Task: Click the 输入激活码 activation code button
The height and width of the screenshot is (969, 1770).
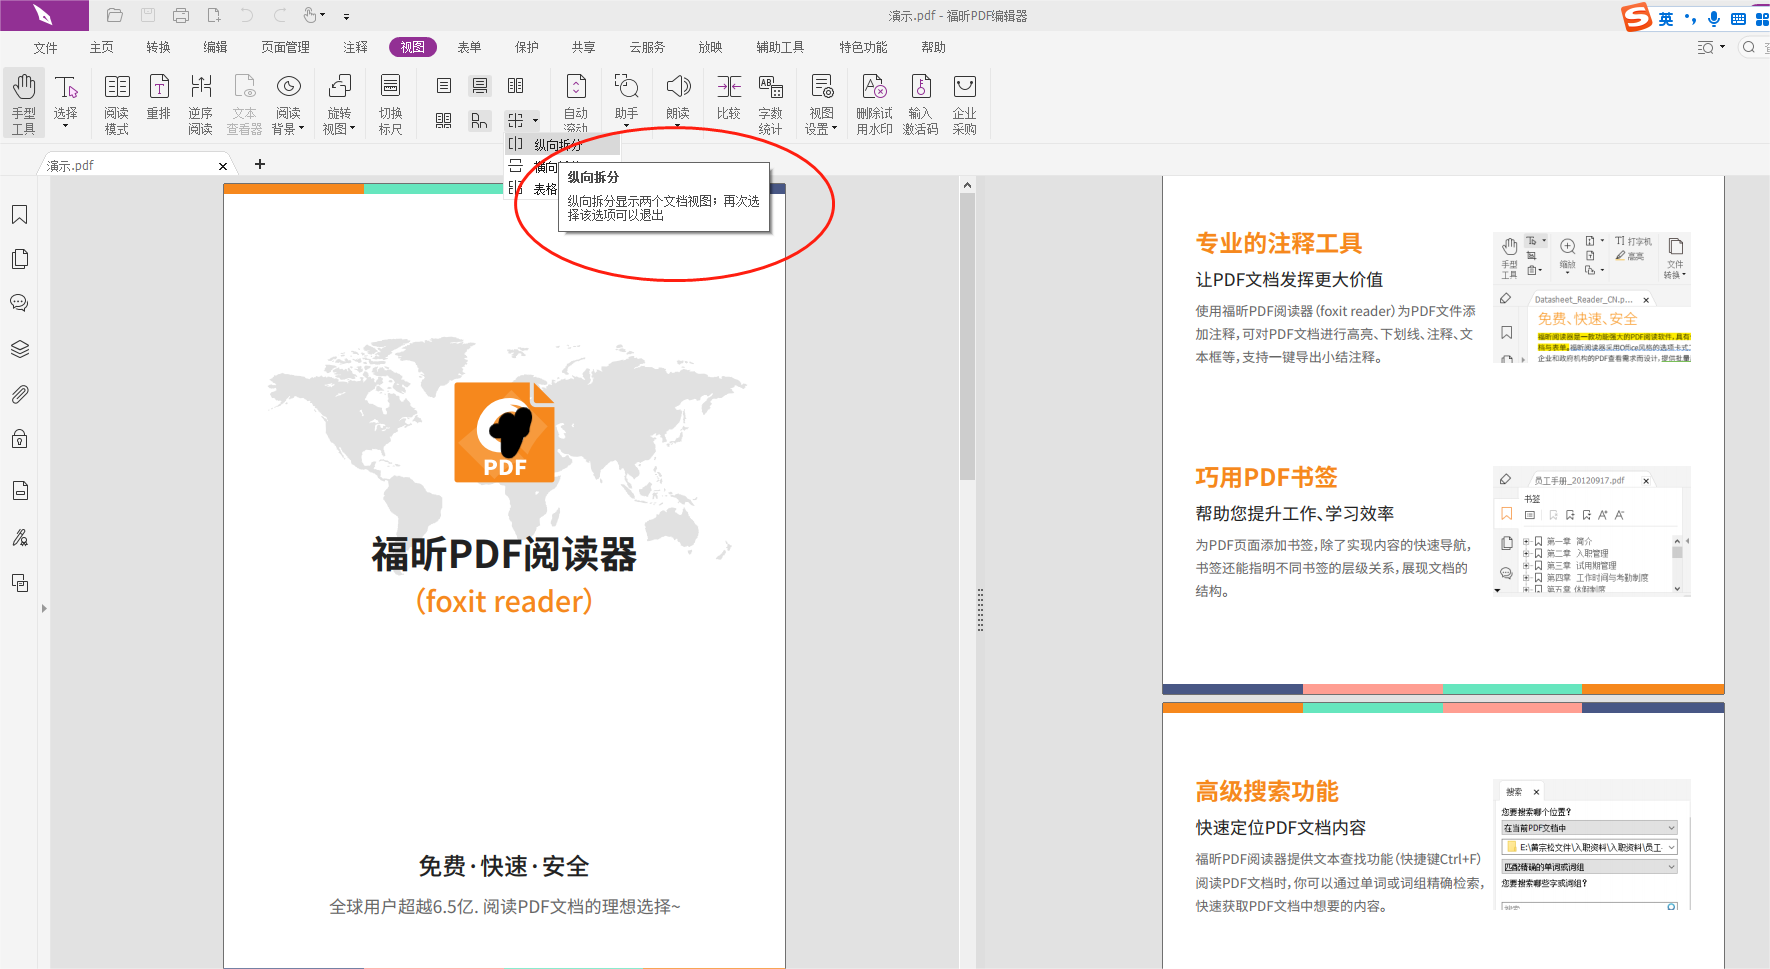Action: (920, 100)
